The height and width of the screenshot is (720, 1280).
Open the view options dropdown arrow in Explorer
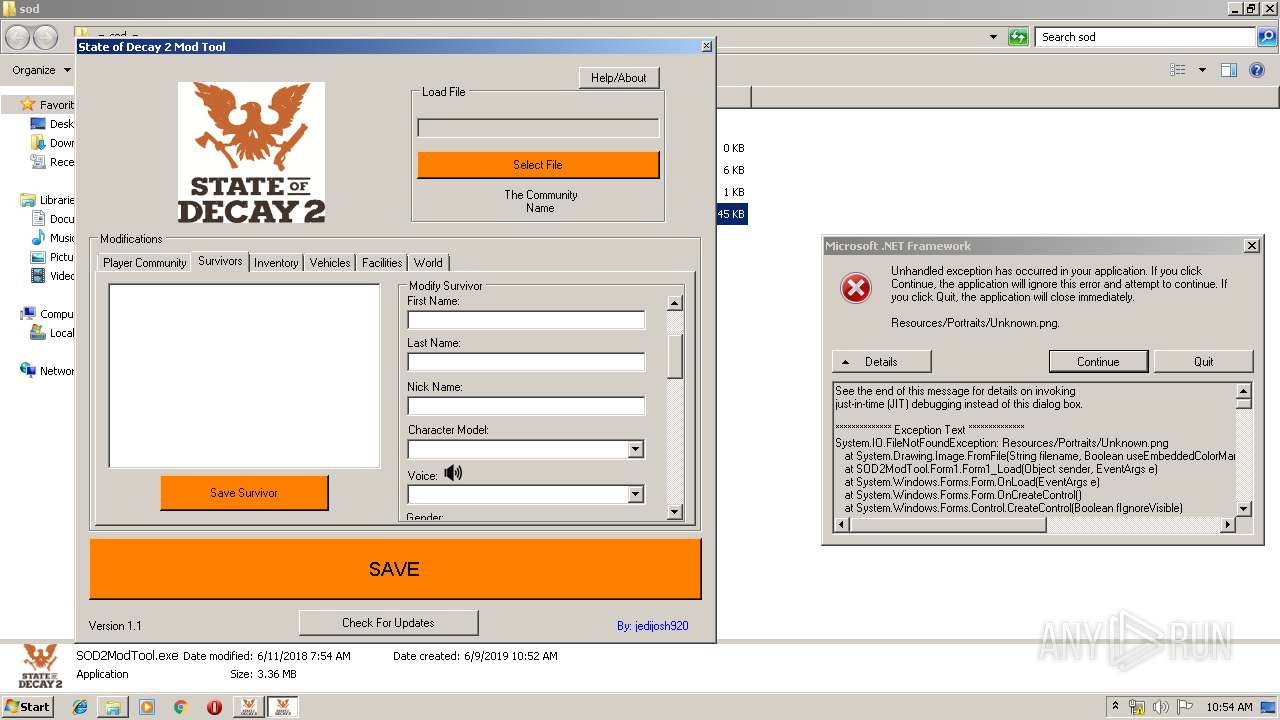[1202, 70]
